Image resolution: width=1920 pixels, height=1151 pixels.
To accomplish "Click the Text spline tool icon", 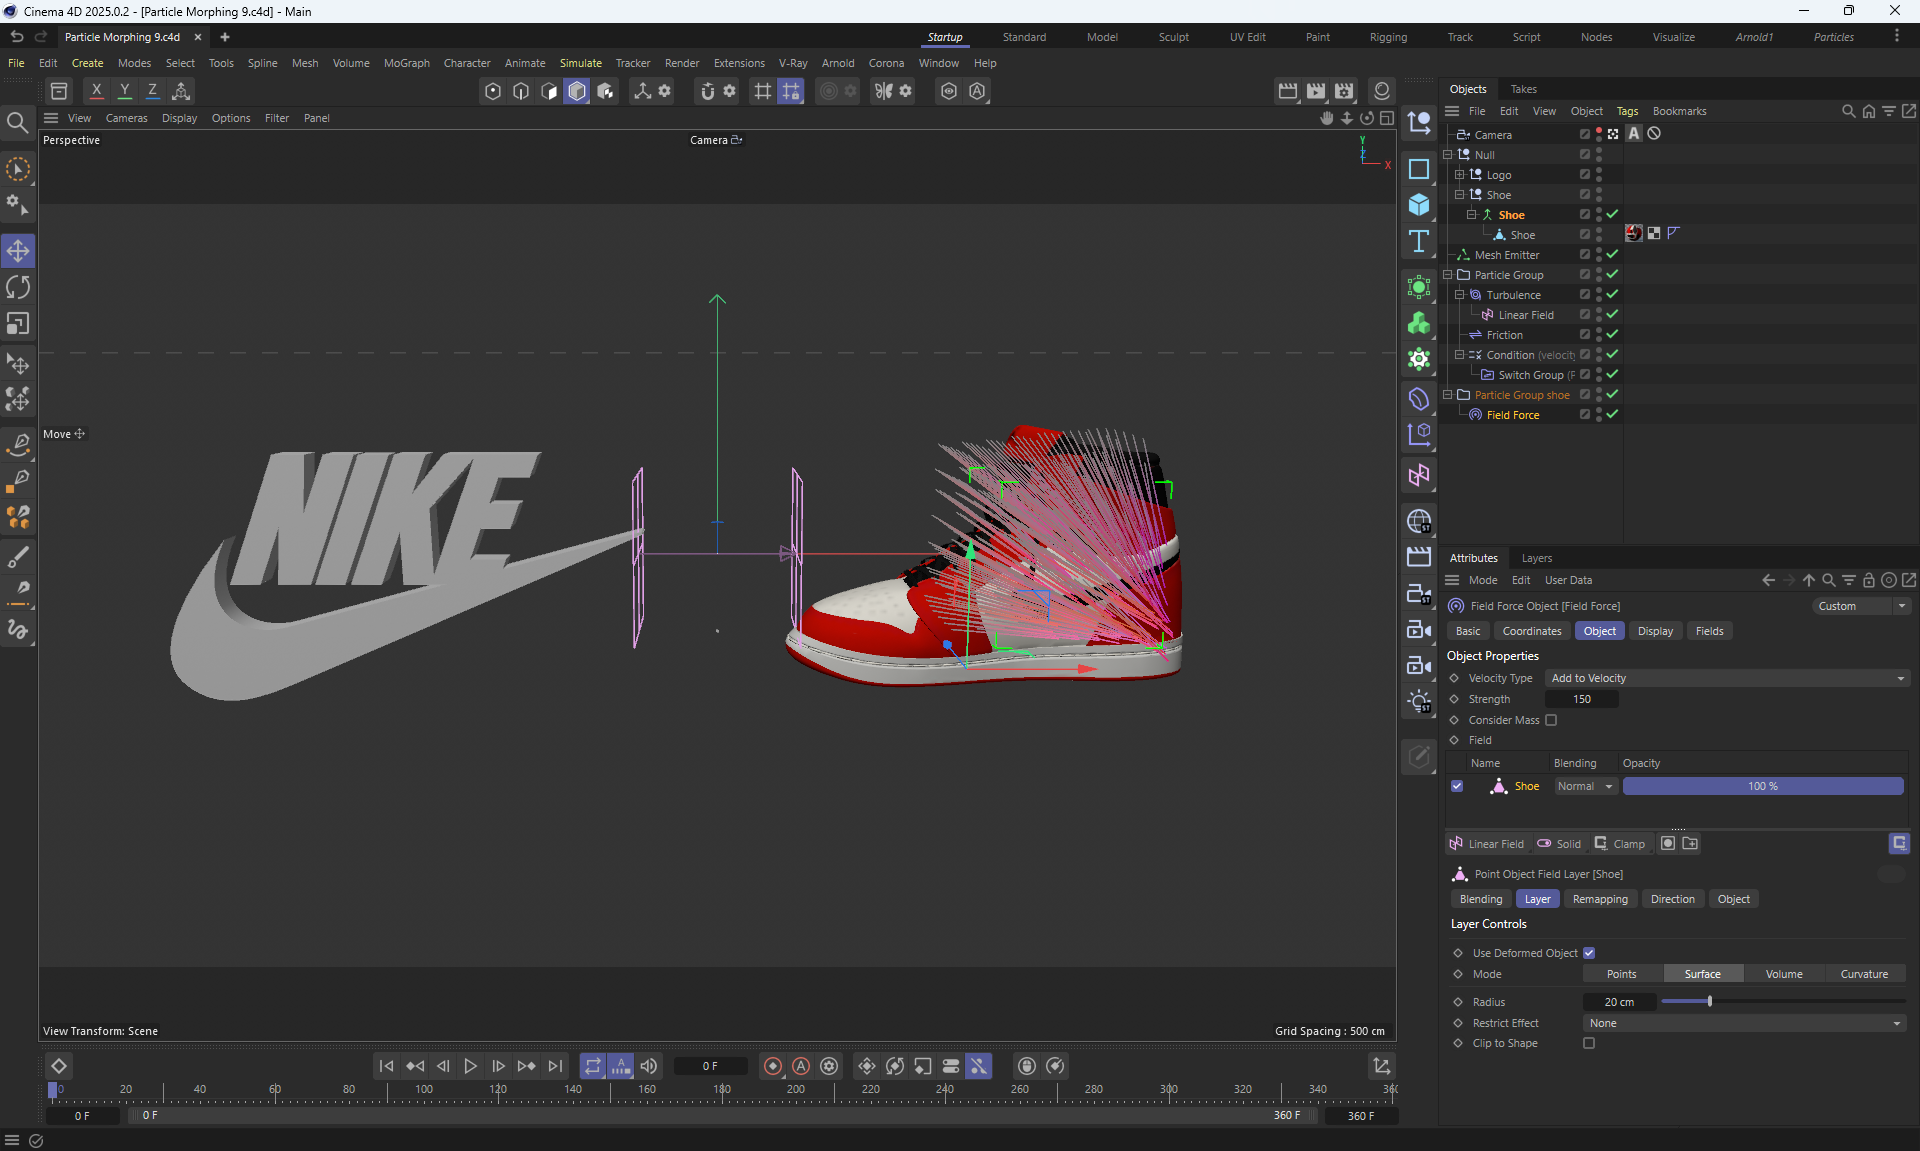I will coord(1418,241).
